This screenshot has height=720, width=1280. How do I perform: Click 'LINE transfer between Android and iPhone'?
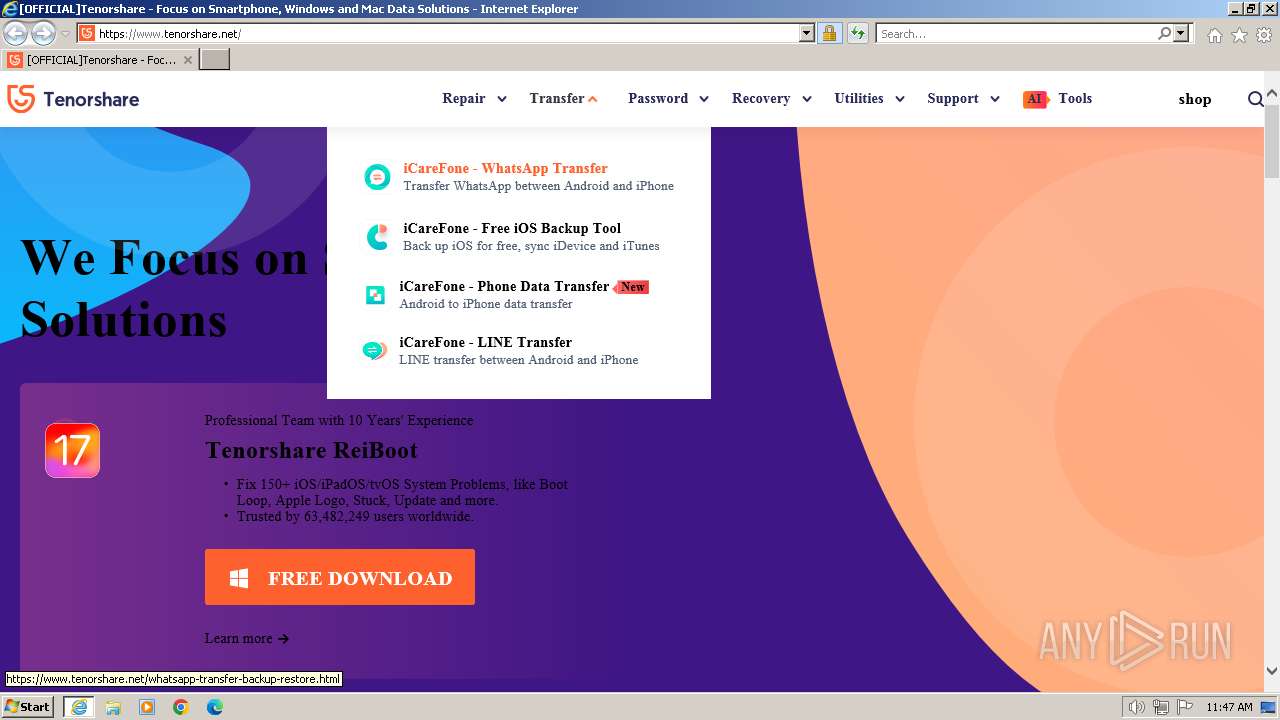518,360
